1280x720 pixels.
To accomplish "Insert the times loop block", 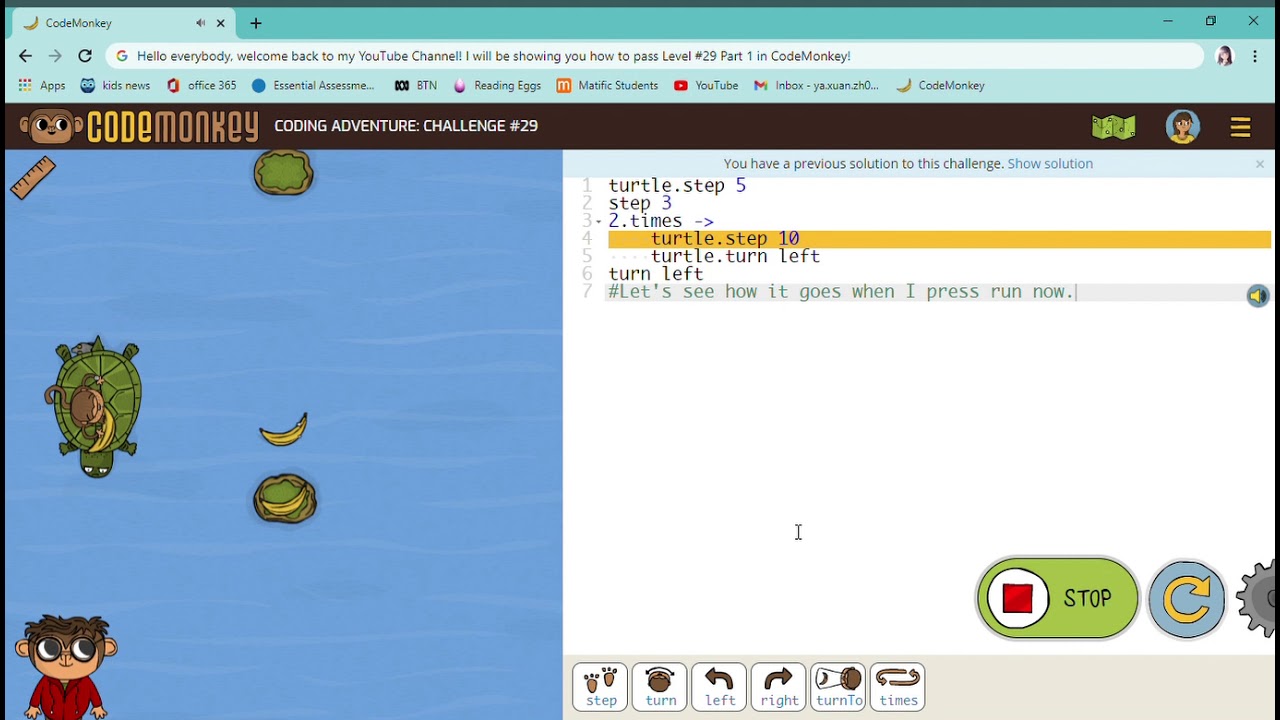I will click(898, 687).
